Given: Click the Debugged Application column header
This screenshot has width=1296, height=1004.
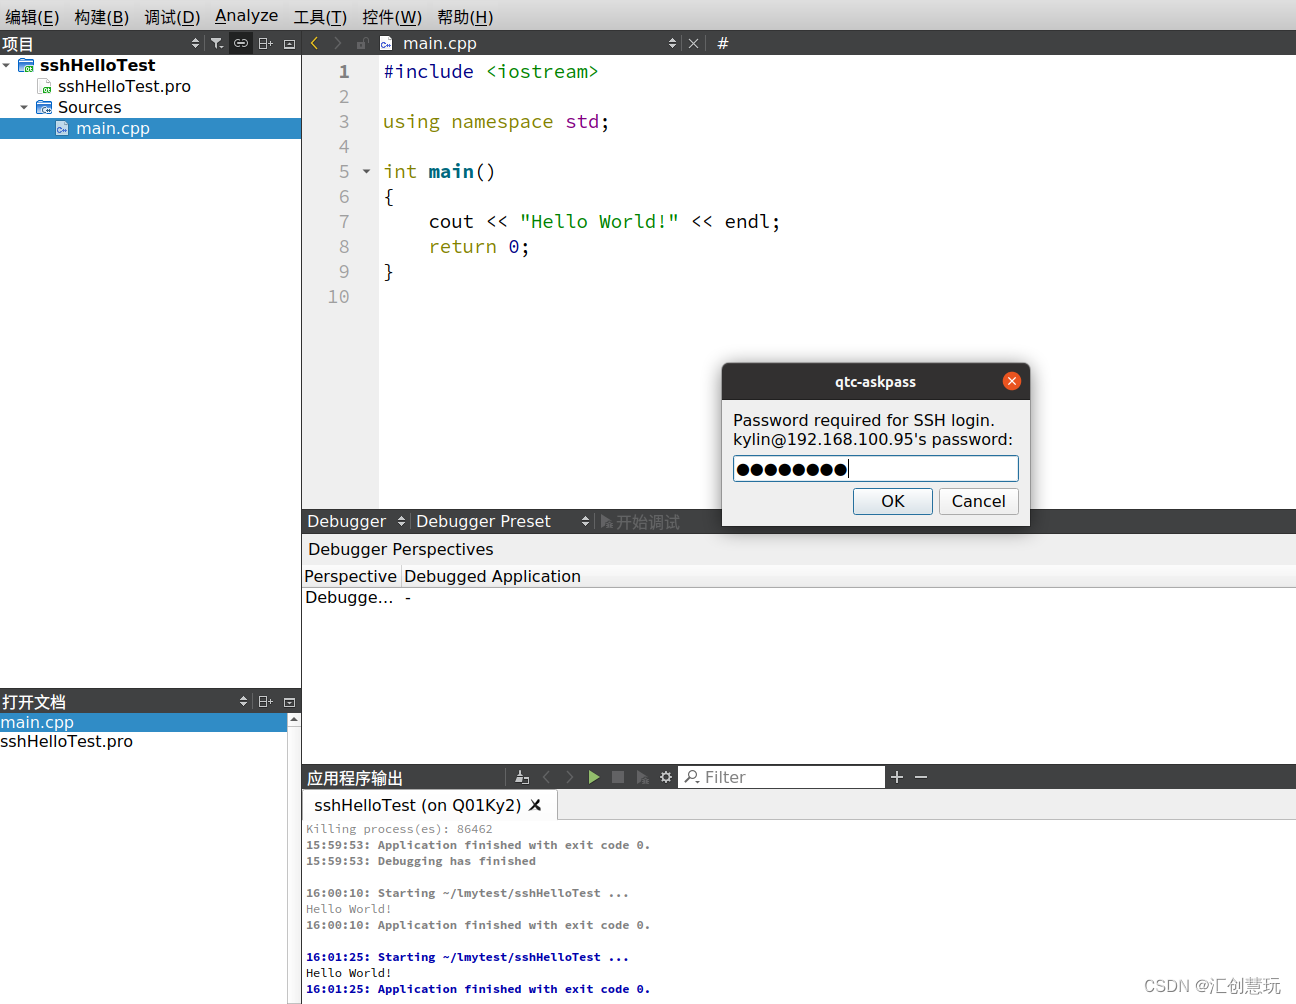Looking at the screenshot, I should tap(492, 576).
